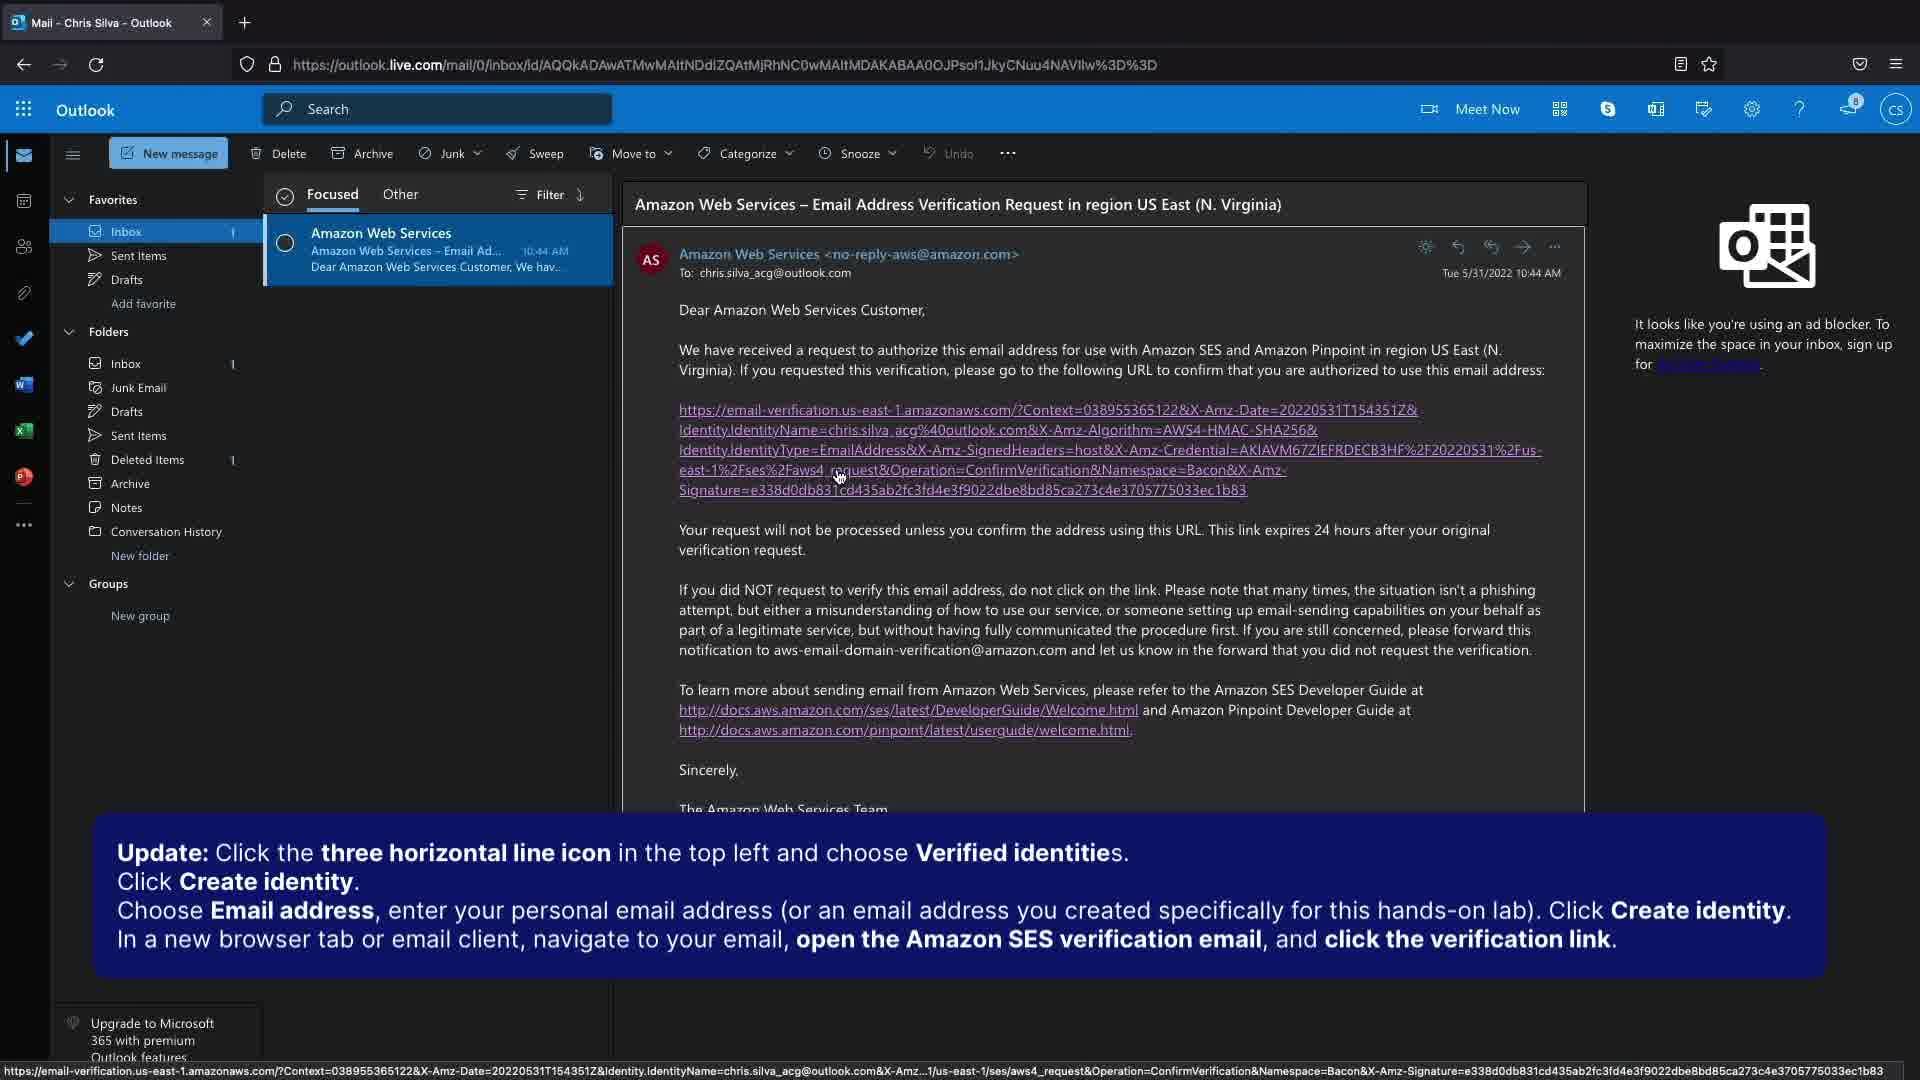Open the To Do checkmark app
Screen dimensions: 1920x1080
[x=24, y=339]
